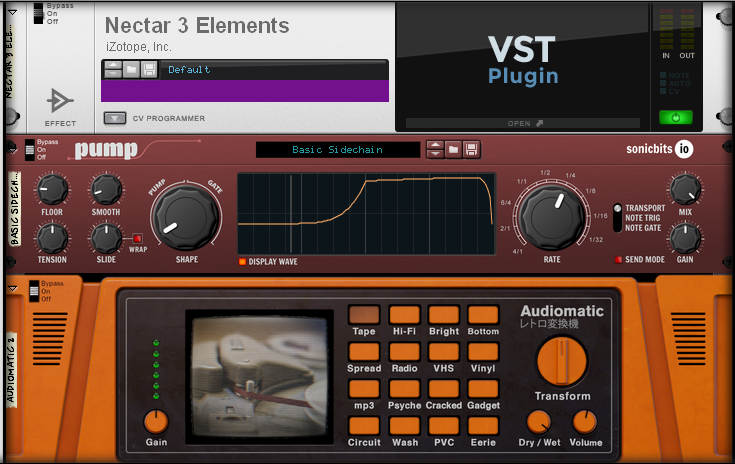Switch the TRANSPORT/NOTE TRIG/NOTE GATE selector

coord(618,217)
